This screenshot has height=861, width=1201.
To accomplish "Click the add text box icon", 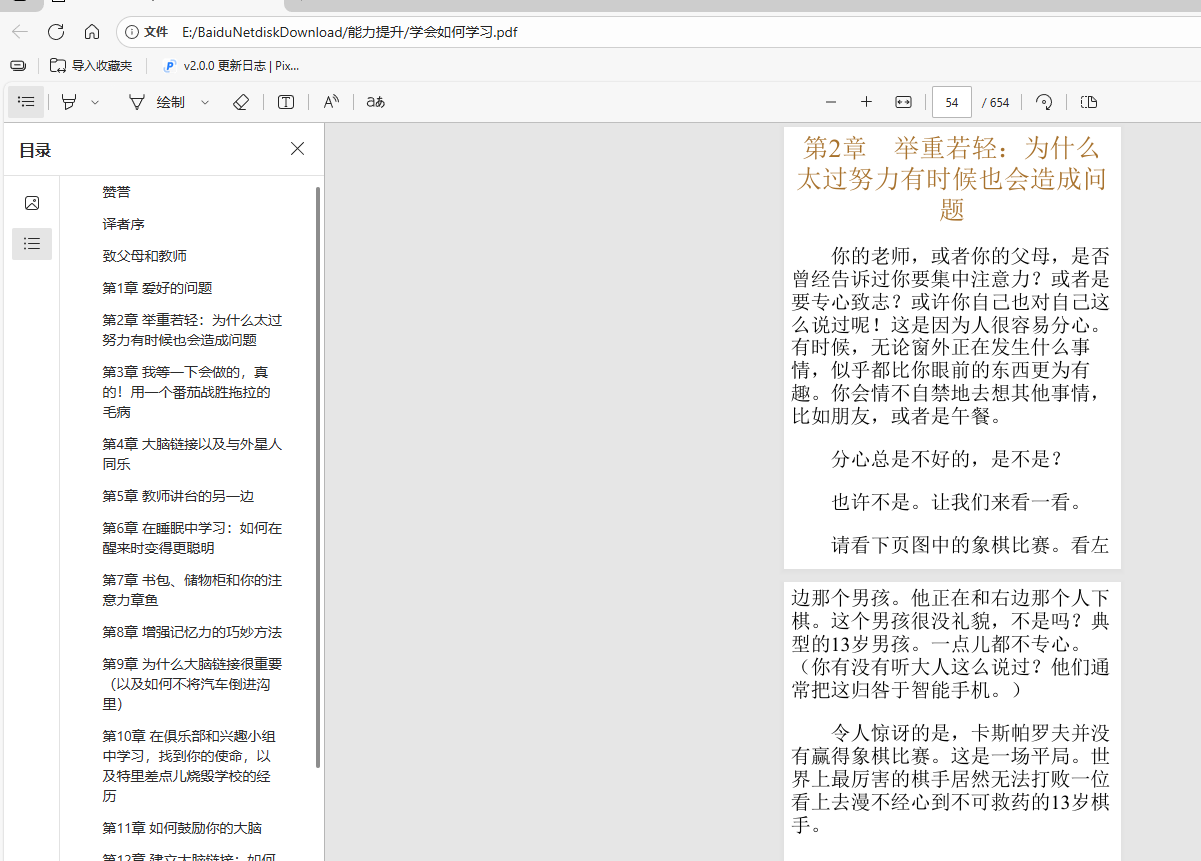I will point(286,102).
